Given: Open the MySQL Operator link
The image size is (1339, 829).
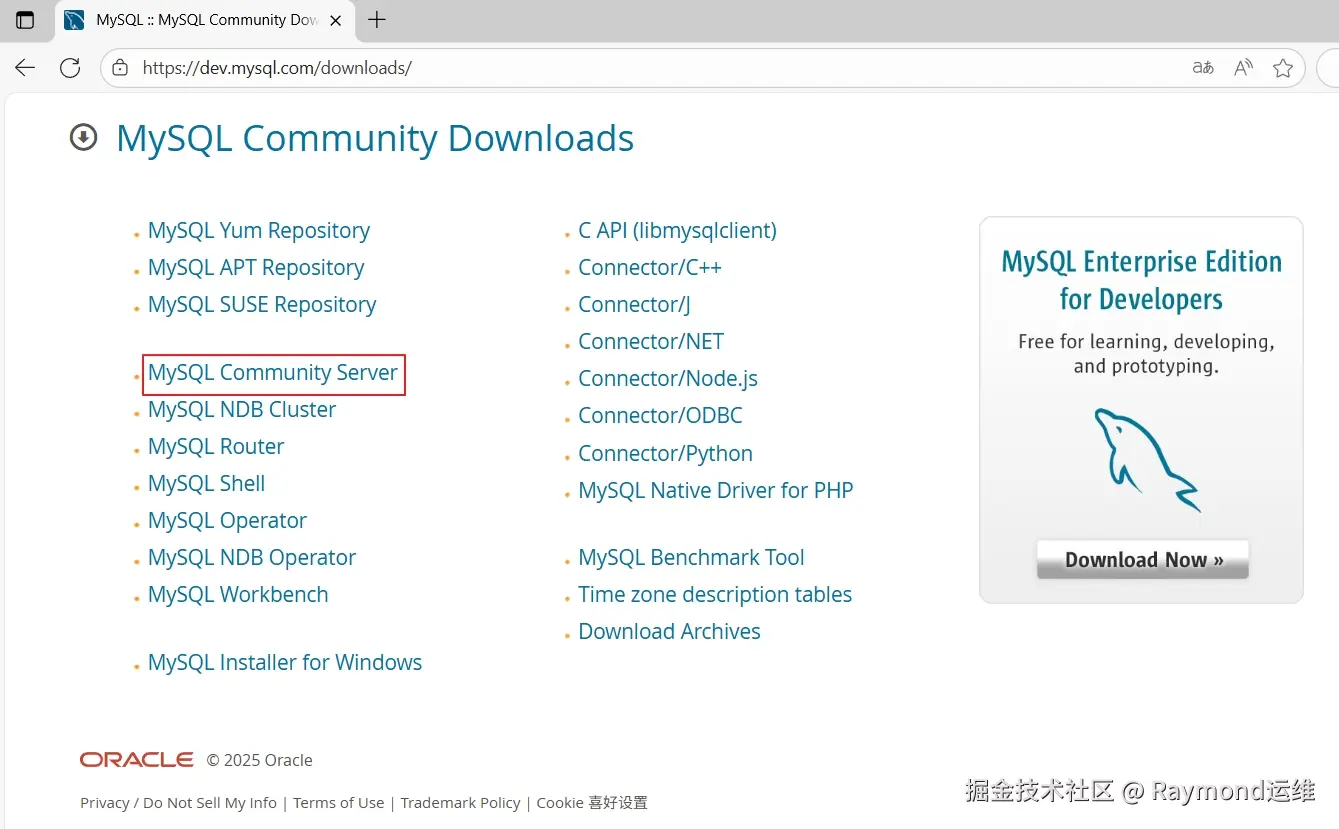Looking at the screenshot, I should click(227, 520).
